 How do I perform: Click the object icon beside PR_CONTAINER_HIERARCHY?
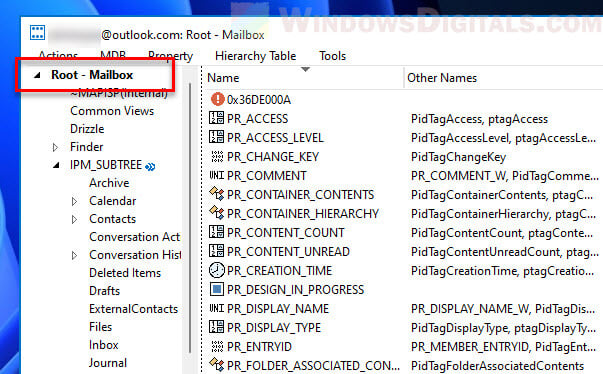point(217,213)
